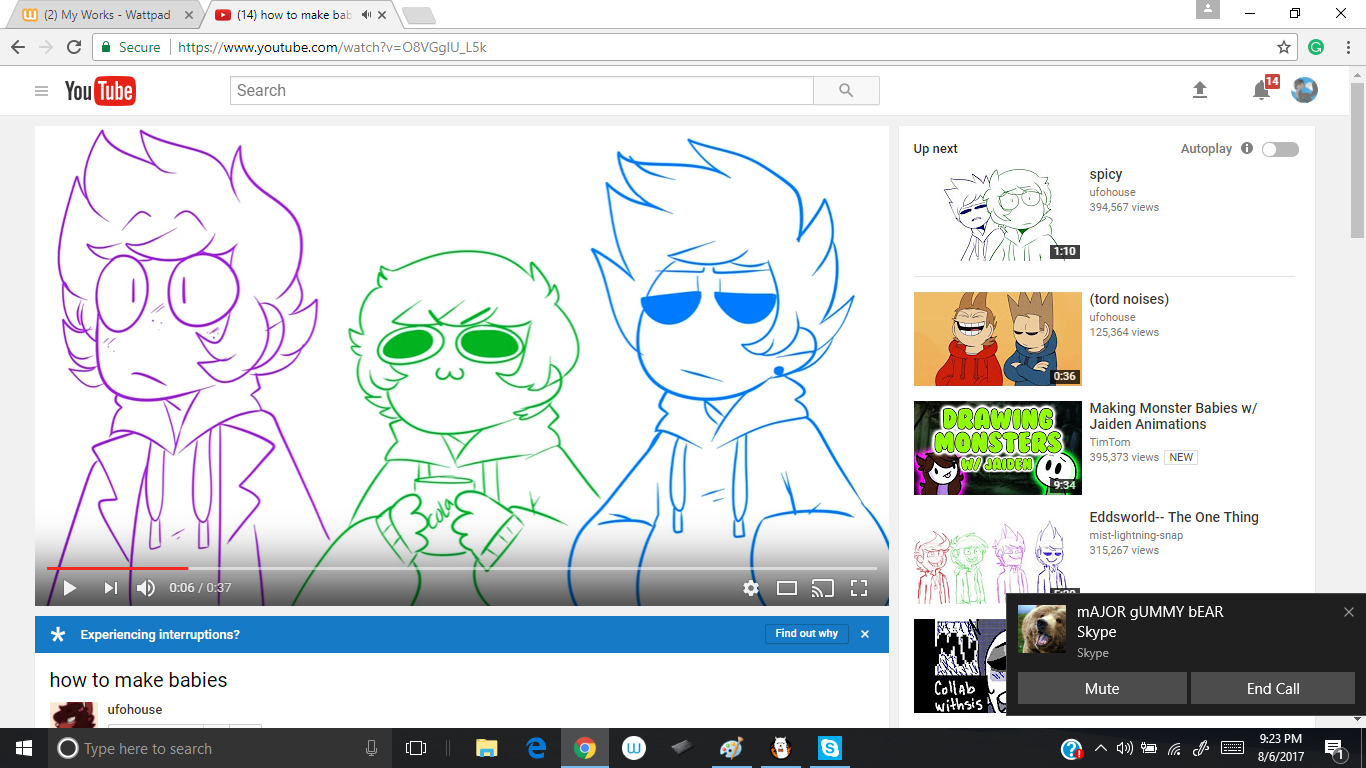Mute the Skype call
Screen dimensions: 1366x768
point(1102,688)
